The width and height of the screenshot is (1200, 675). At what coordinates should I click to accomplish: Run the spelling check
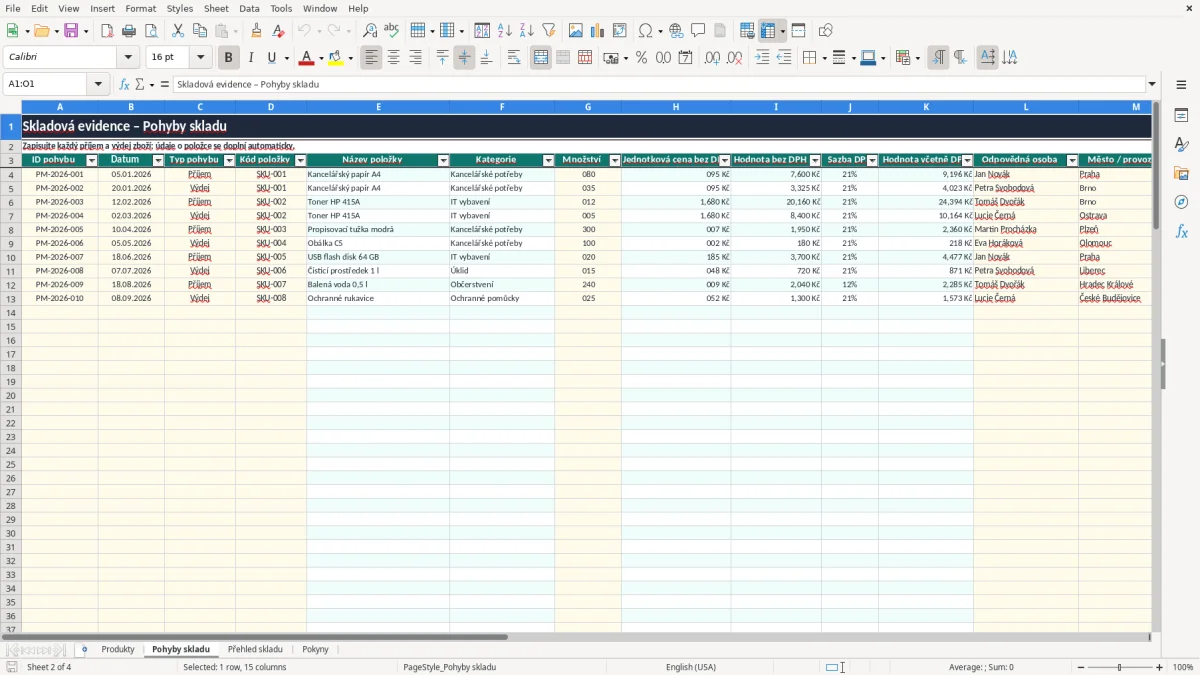coord(392,31)
